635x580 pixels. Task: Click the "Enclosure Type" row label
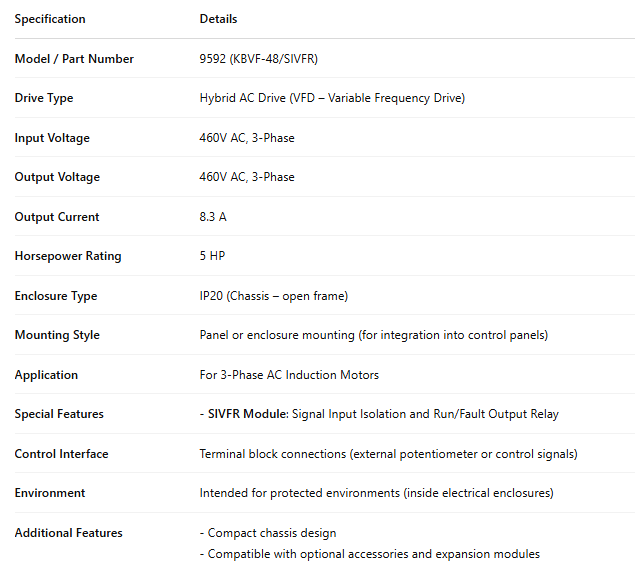57,296
